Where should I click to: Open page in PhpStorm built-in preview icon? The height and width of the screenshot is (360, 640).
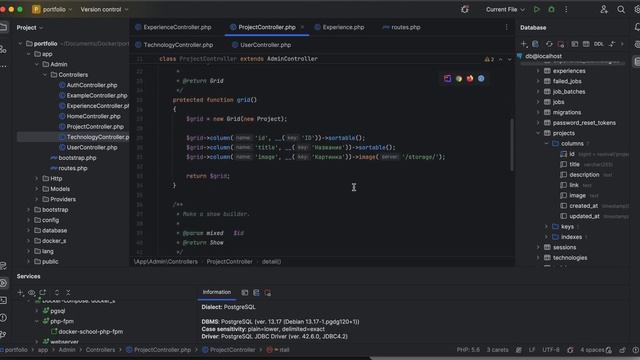(448, 78)
